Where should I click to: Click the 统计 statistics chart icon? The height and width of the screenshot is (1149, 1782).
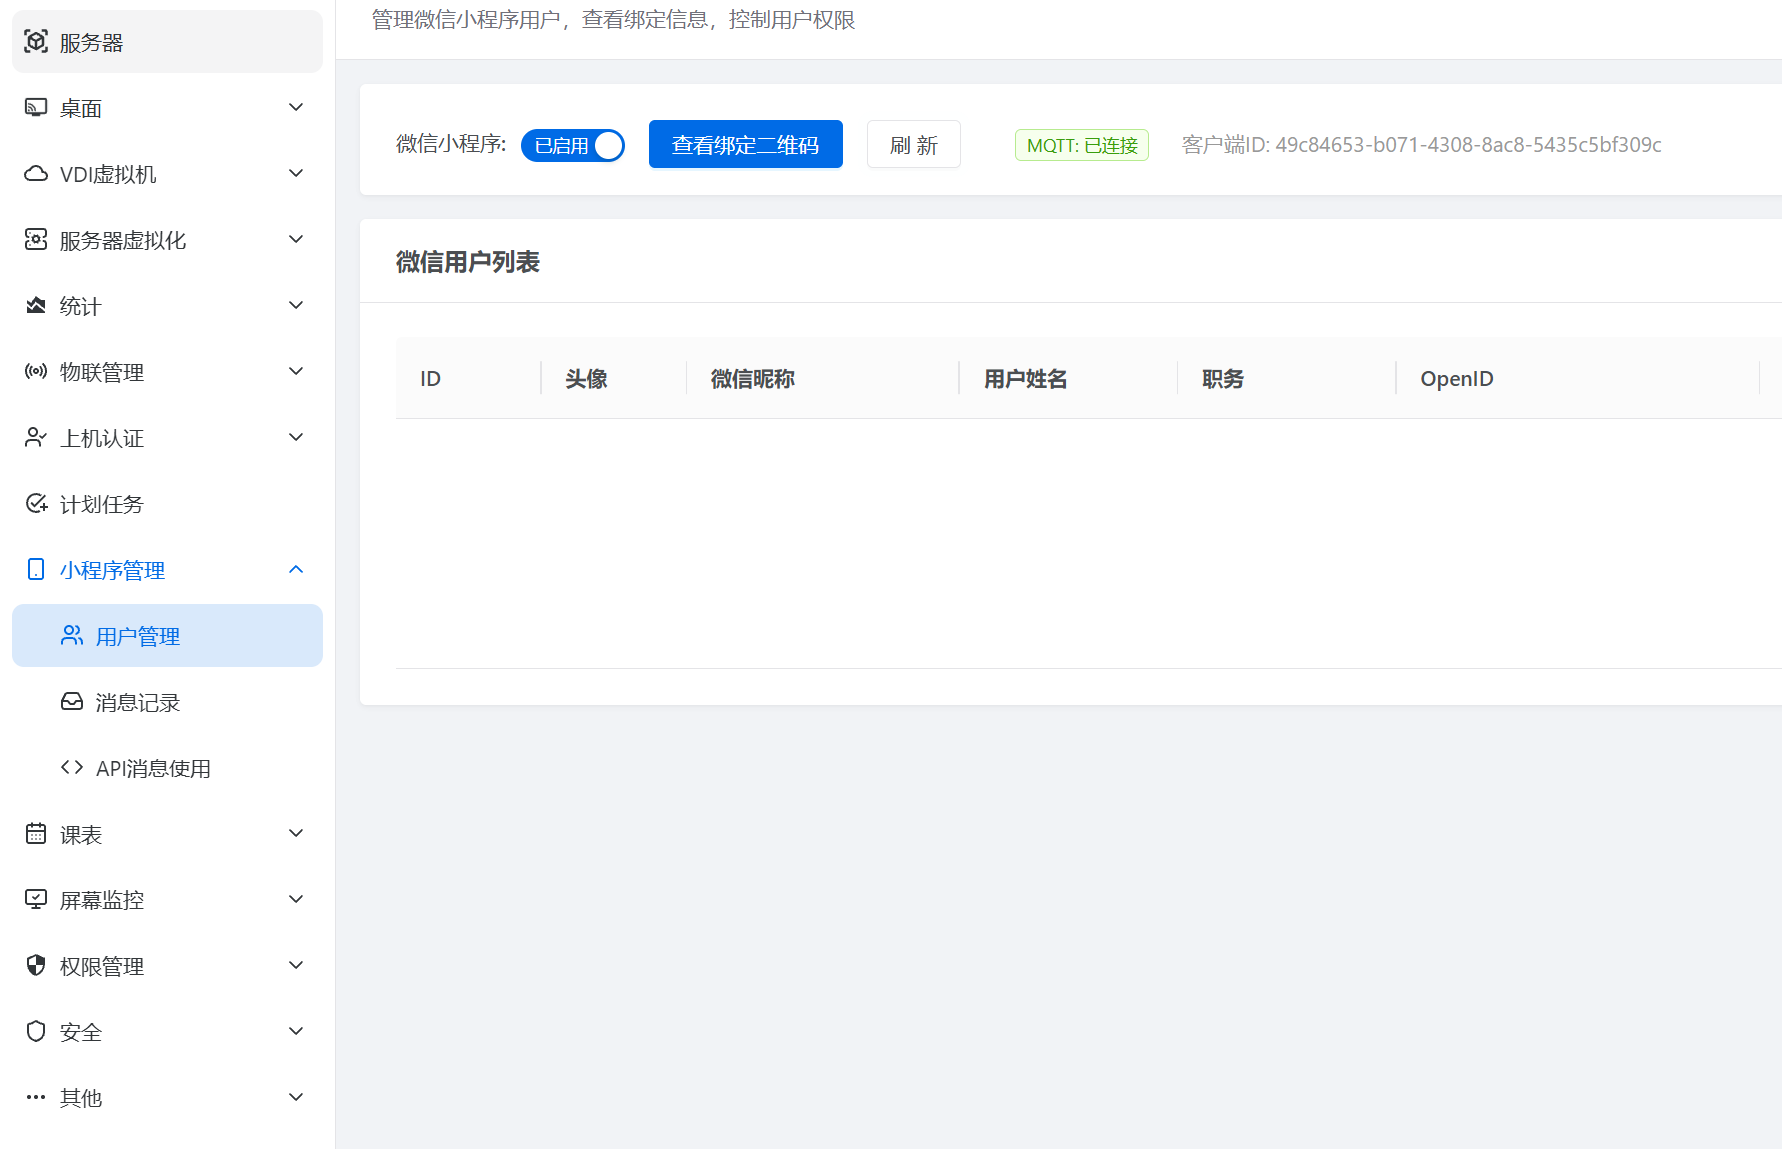[36, 305]
